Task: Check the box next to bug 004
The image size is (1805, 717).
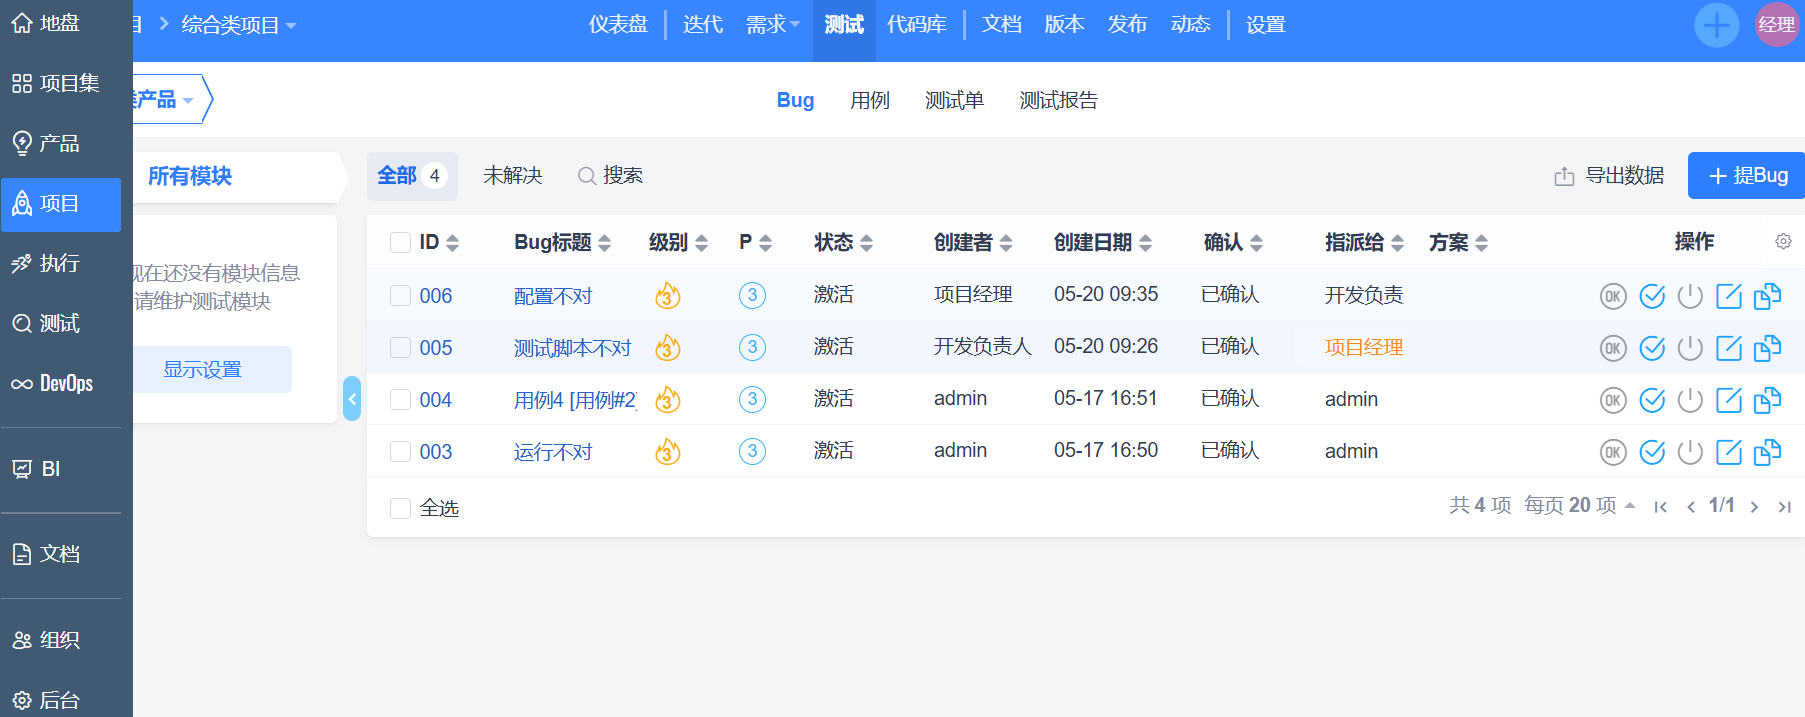Action: 400,400
